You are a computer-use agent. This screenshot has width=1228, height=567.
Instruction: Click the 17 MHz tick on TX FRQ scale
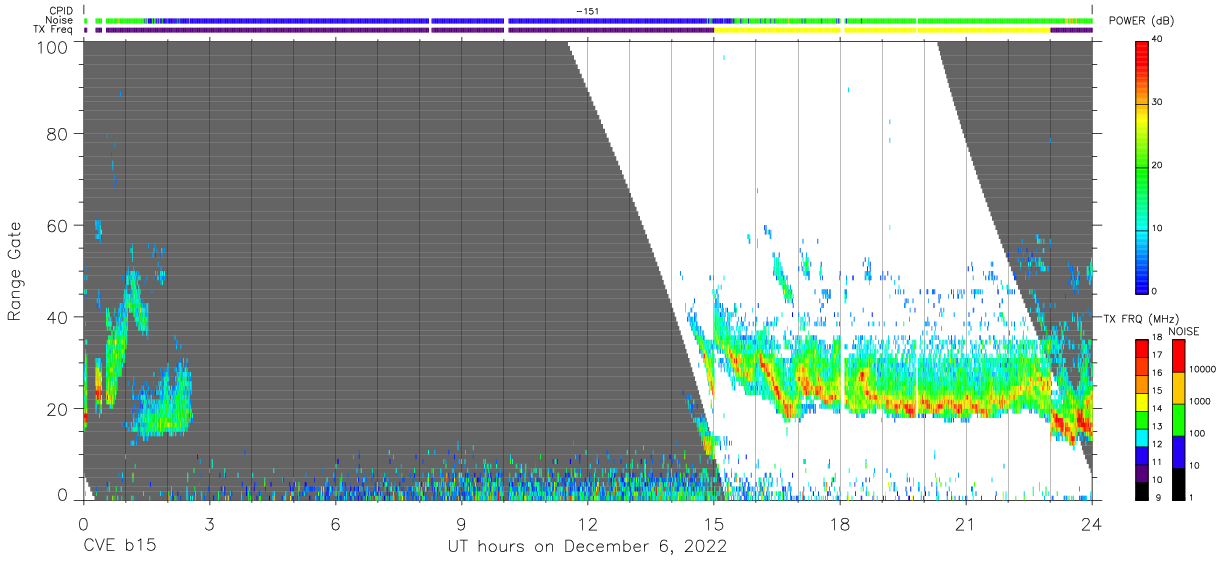(1157, 355)
